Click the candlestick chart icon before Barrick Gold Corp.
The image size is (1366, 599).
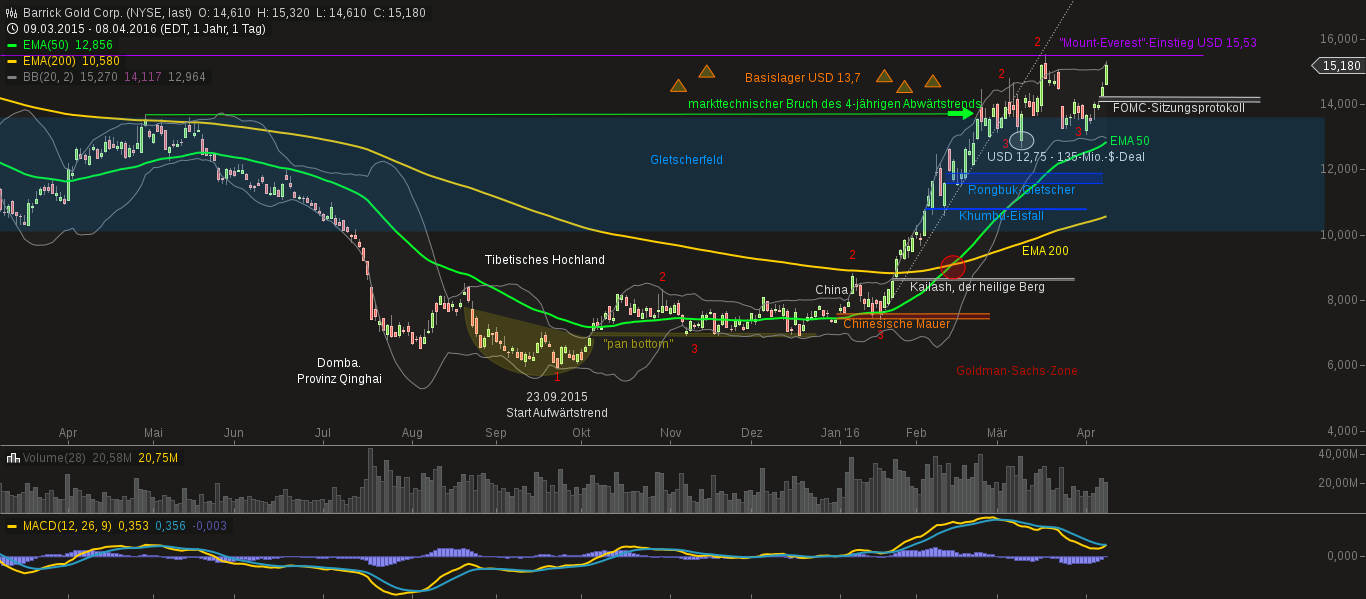[x=12, y=13]
